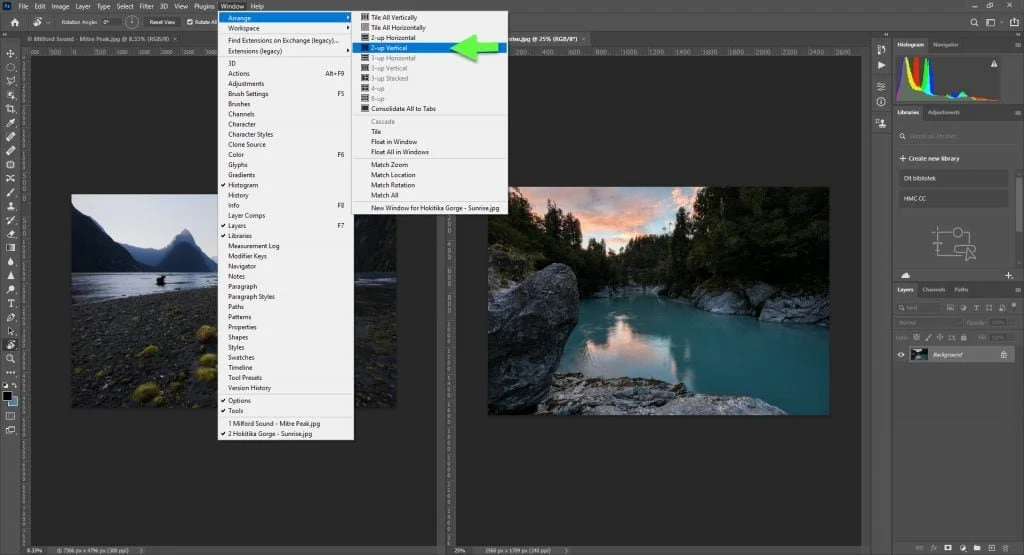Click the plus icon at Libraries panel bottom
This screenshot has width=1024, height=555.
point(1008,276)
